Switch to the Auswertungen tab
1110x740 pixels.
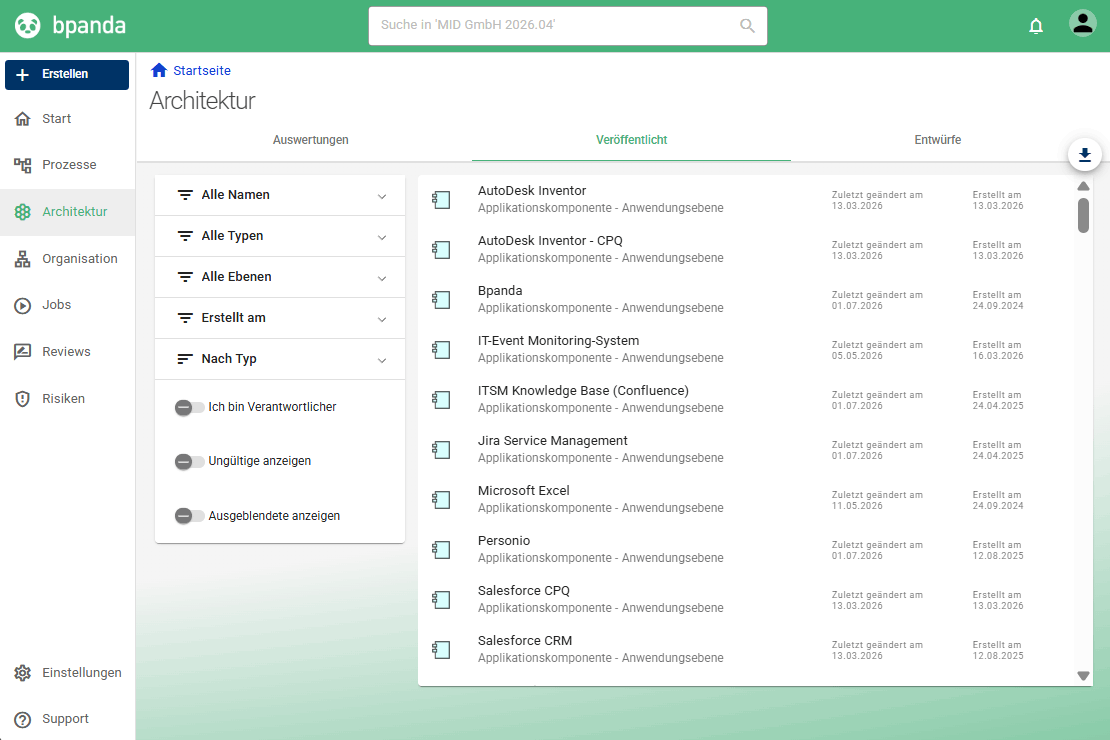click(x=311, y=140)
